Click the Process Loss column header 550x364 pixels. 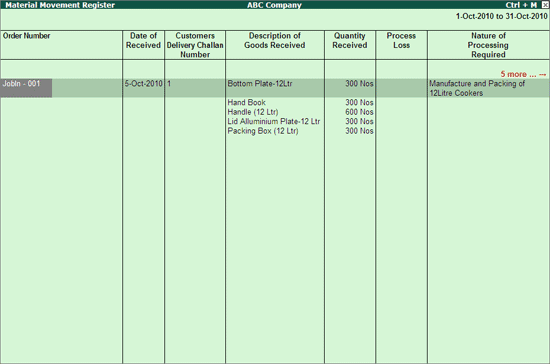pyautogui.click(x=401, y=40)
